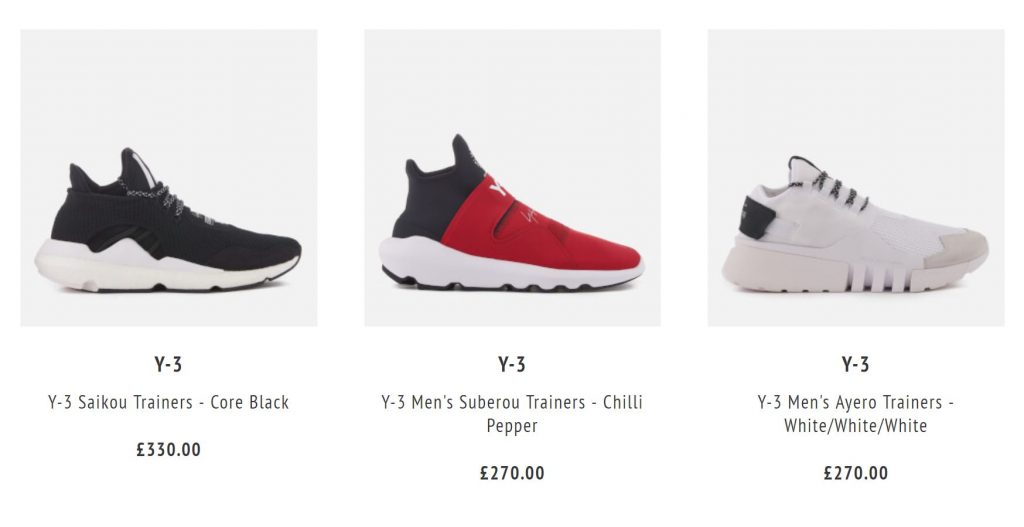Click the black heel tab on the white Ayero shoe
1024x527 pixels.
pos(756,217)
